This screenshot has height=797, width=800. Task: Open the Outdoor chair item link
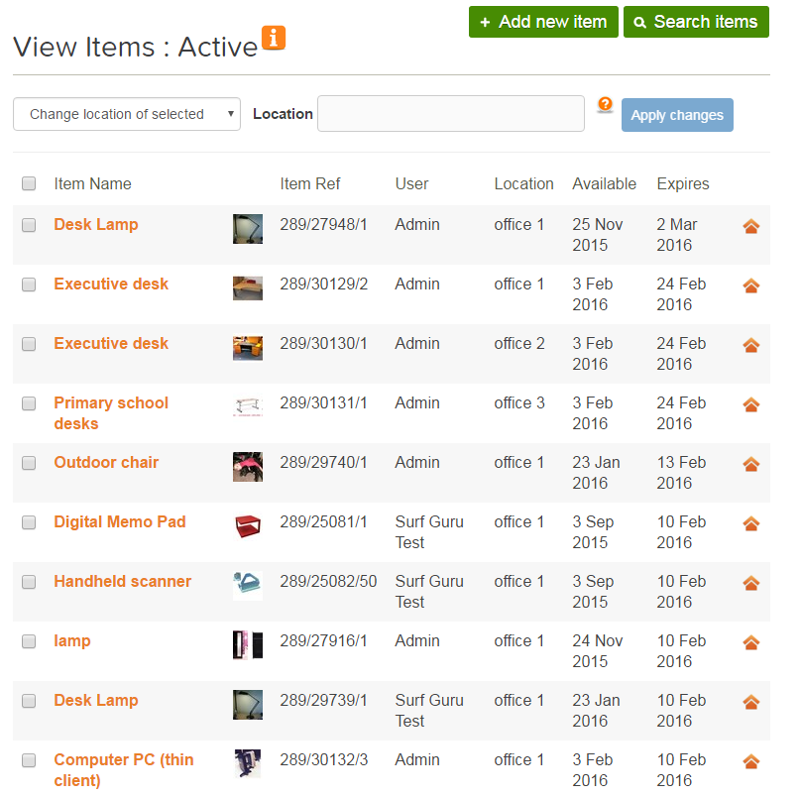[106, 462]
